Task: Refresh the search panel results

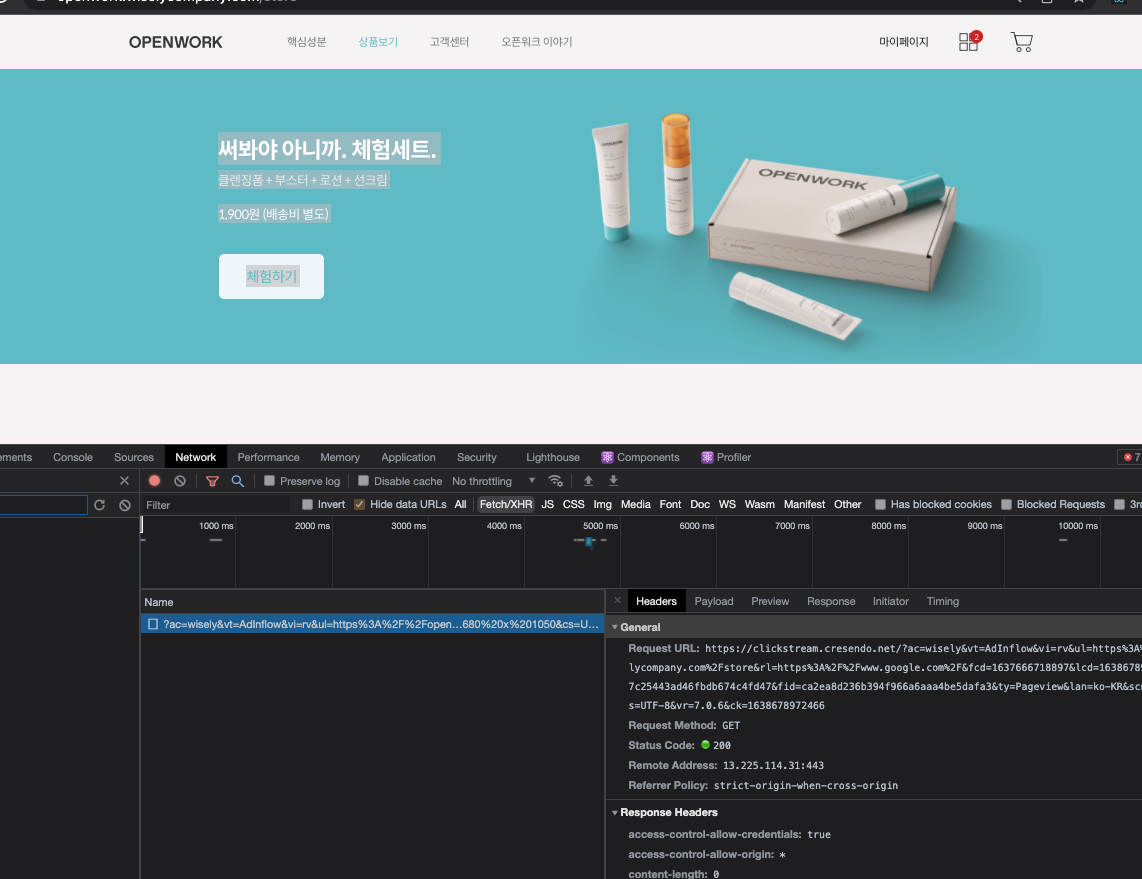Action: (x=100, y=505)
